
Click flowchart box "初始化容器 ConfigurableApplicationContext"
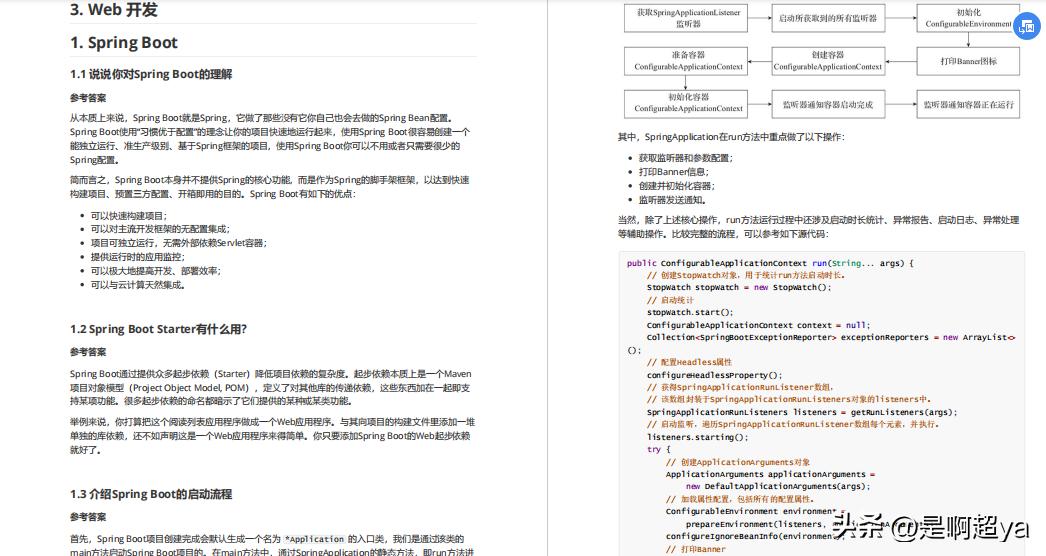(x=688, y=103)
